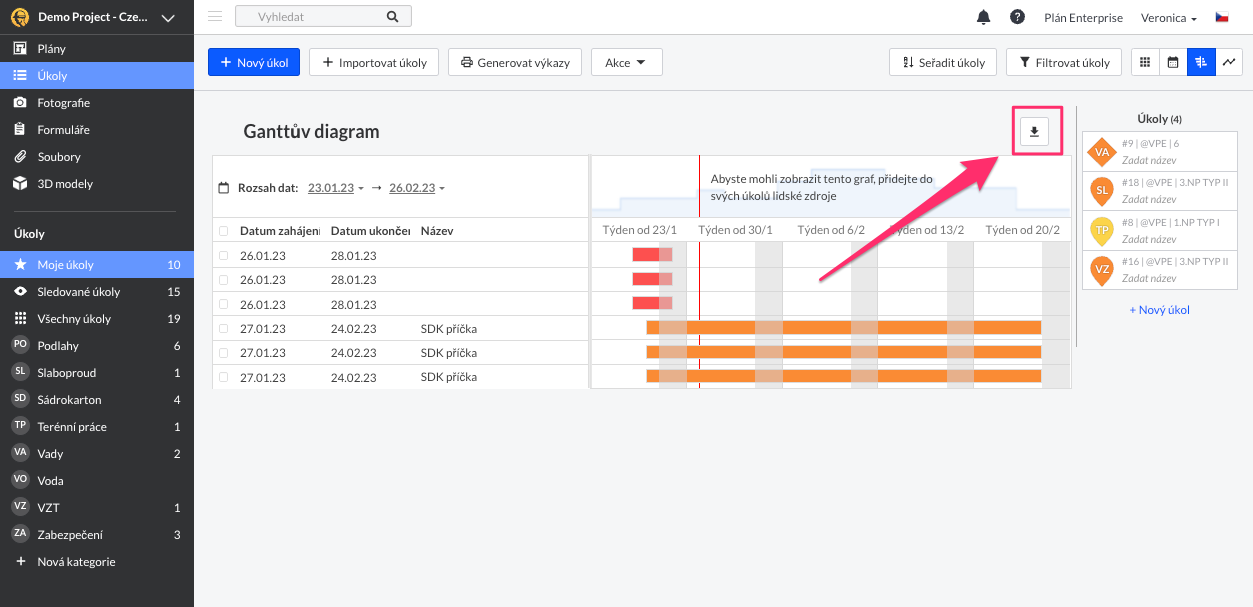The height and width of the screenshot is (607, 1253).
Task: Click the Plán Enterprise label
Action: coord(1083,18)
